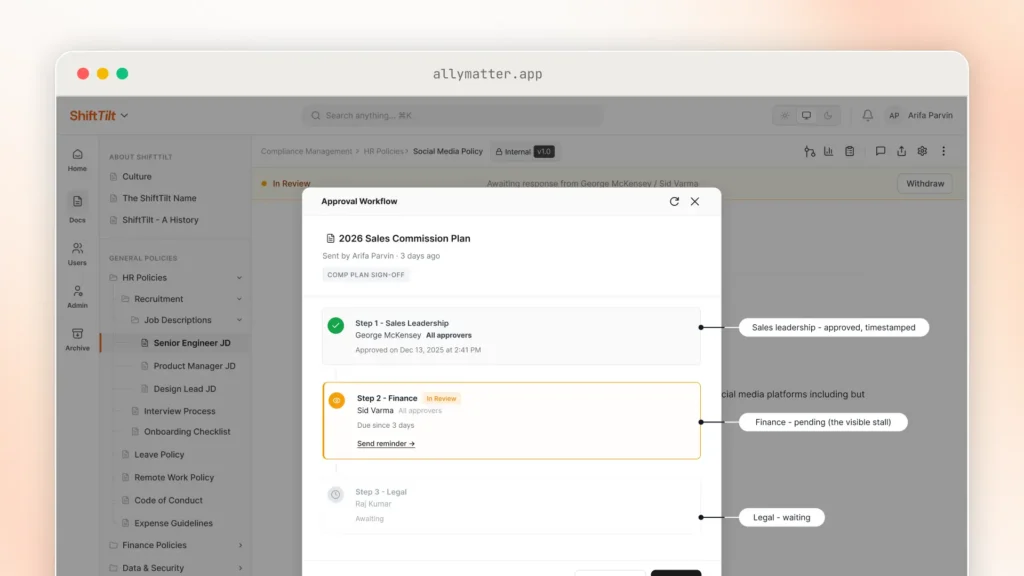Switch to light theme sun toggle
Viewport: 1024px width, 576px height.
pyautogui.click(x=785, y=116)
